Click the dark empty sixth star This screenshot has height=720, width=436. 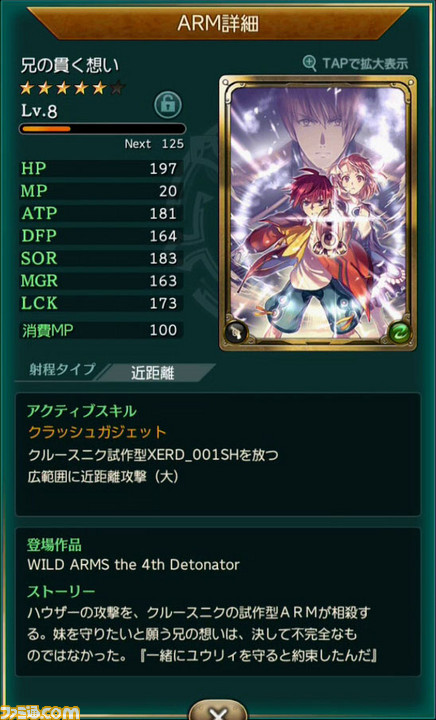pyautogui.click(x=117, y=88)
